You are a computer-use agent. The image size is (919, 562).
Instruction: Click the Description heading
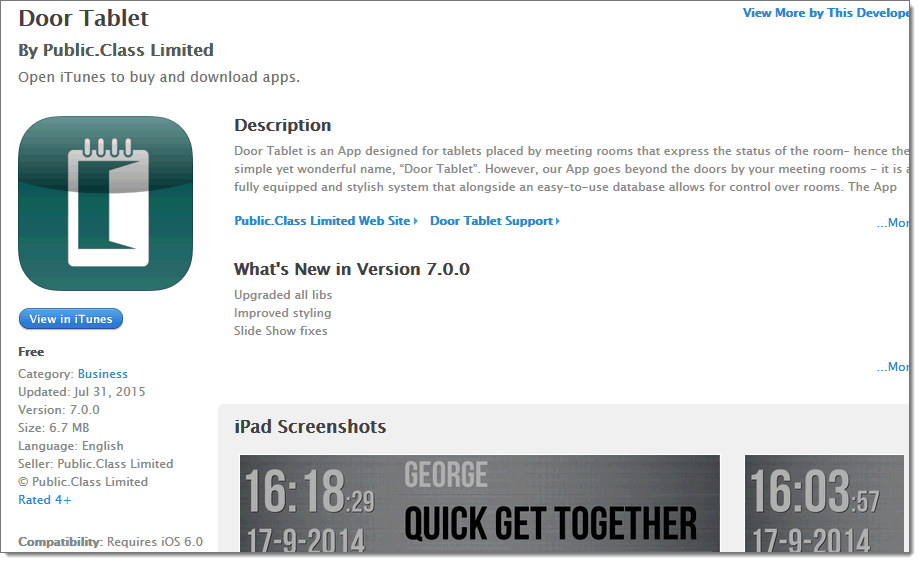(x=282, y=125)
